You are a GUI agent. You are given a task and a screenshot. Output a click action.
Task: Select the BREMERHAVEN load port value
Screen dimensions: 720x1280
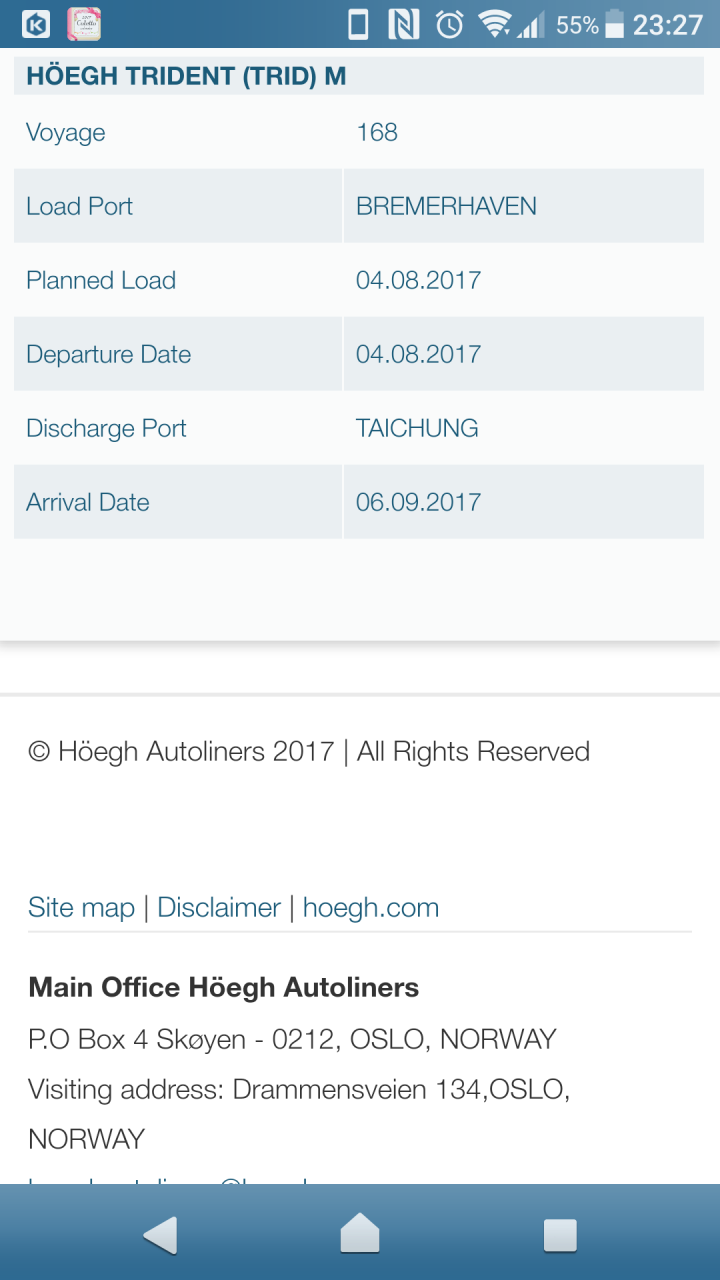446,206
